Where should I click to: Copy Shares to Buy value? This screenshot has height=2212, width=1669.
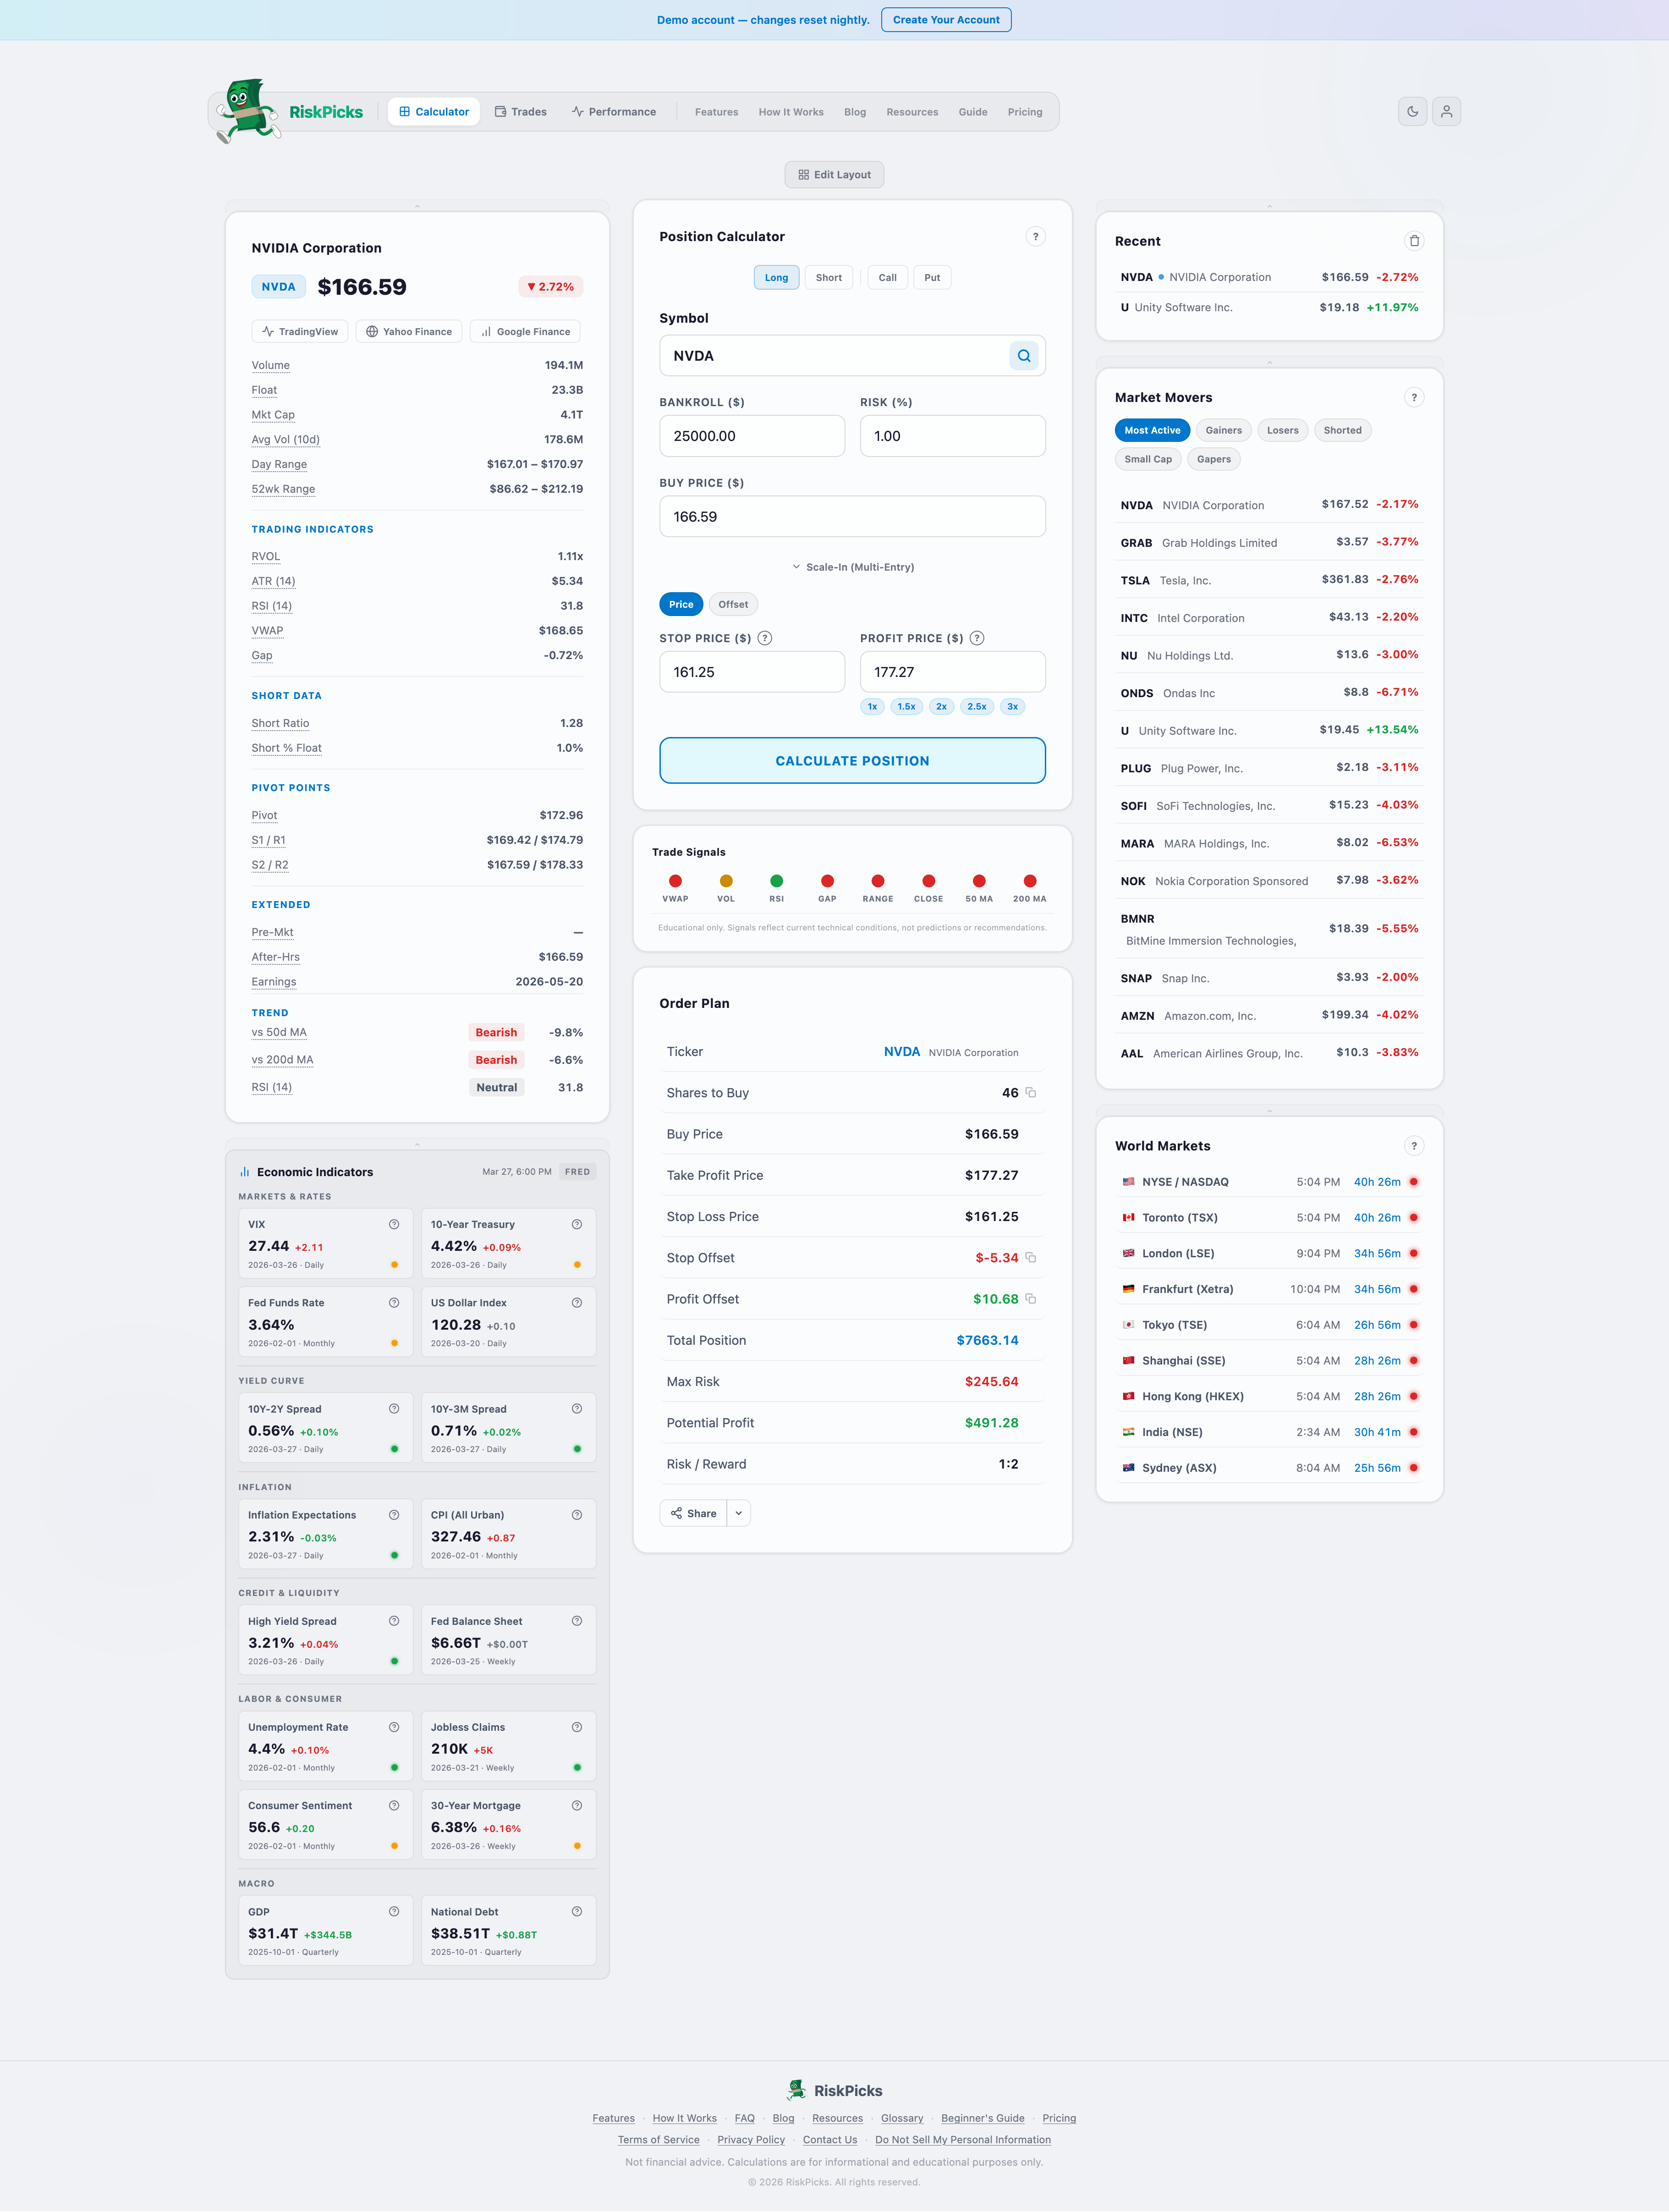tap(1031, 1093)
